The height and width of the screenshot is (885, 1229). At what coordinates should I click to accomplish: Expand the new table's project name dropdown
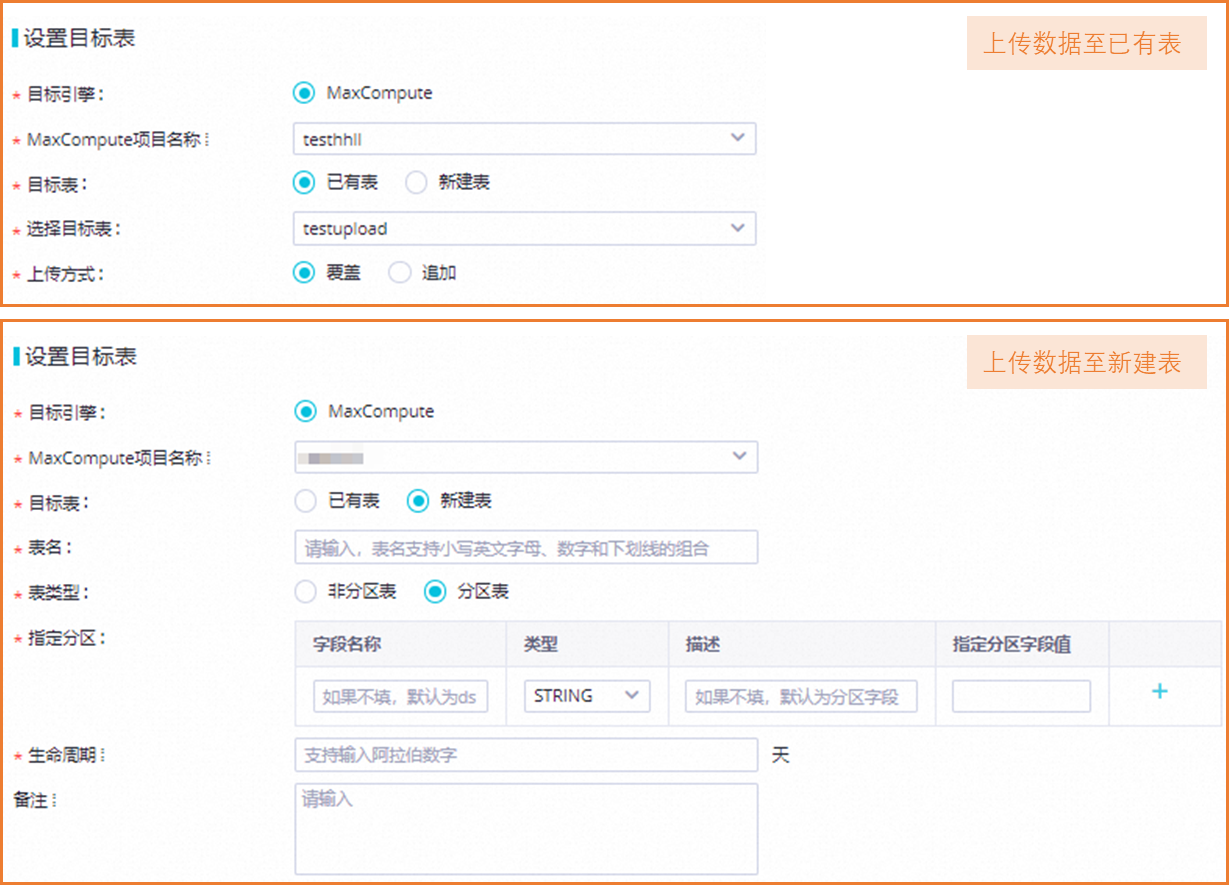coord(523,456)
